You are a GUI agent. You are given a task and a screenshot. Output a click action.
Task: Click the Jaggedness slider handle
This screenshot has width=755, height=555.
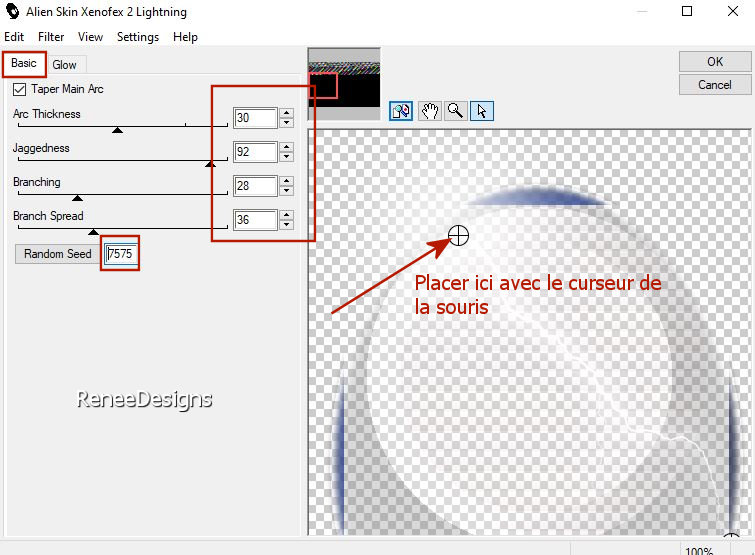(x=210, y=164)
